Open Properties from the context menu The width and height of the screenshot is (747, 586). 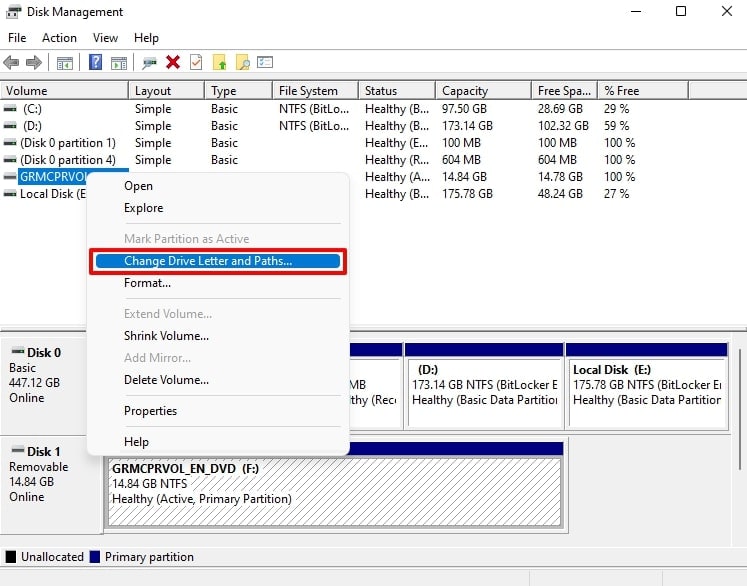(x=218, y=411)
